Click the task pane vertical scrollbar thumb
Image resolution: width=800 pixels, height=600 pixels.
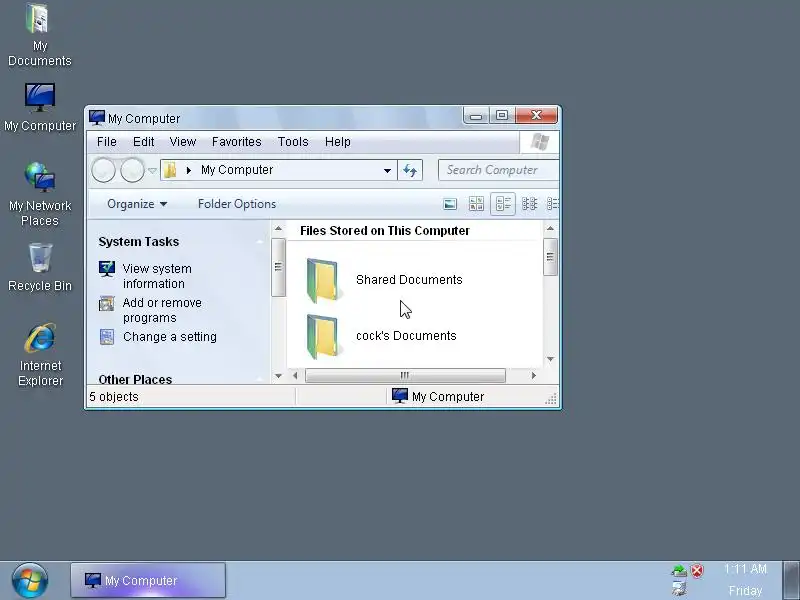(278, 267)
